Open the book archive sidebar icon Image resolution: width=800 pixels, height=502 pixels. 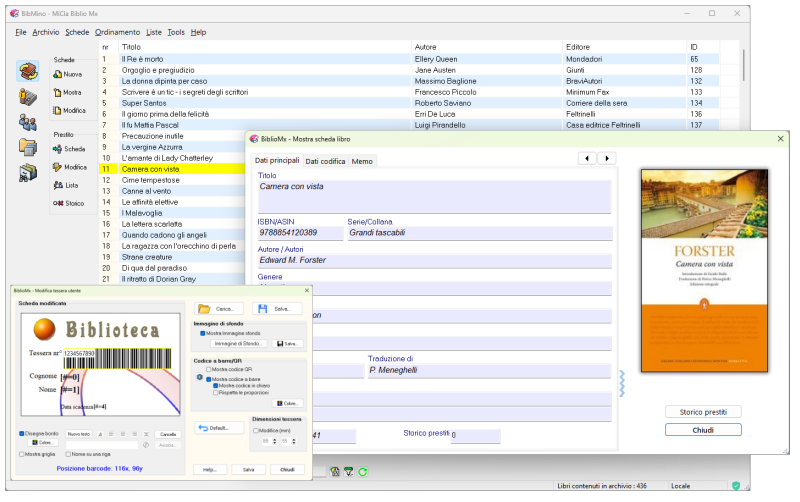[28, 71]
